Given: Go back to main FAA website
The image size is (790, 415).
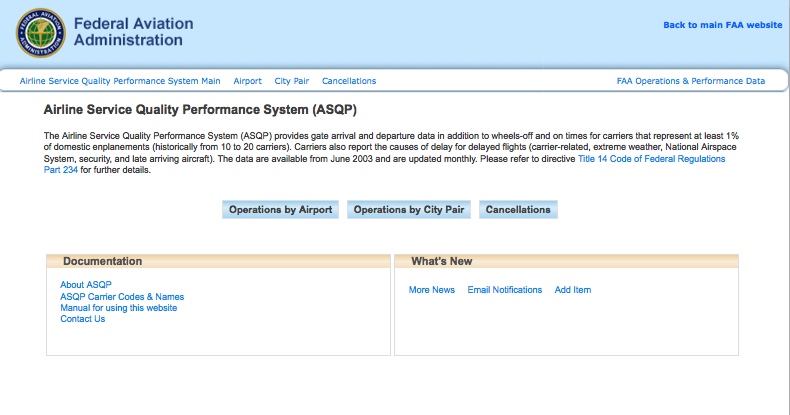Looking at the screenshot, I should [x=722, y=25].
